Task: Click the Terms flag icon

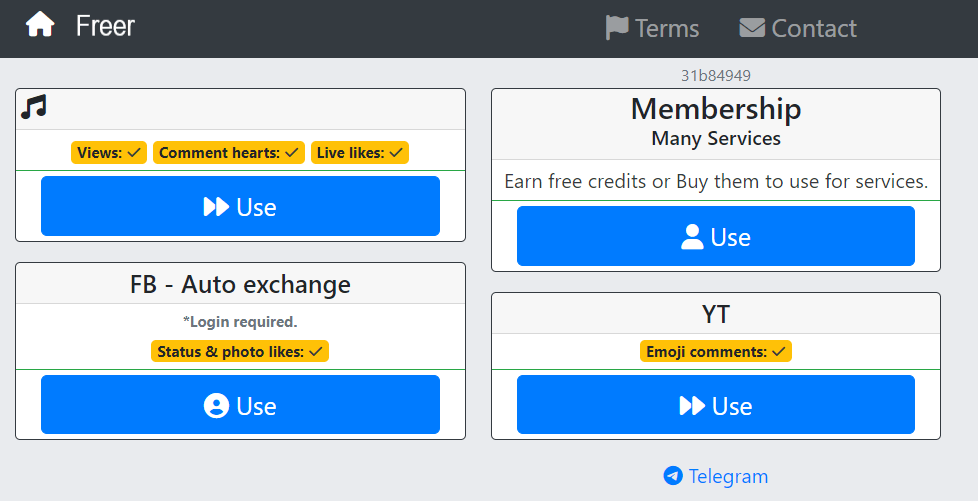Action: click(617, 28)
